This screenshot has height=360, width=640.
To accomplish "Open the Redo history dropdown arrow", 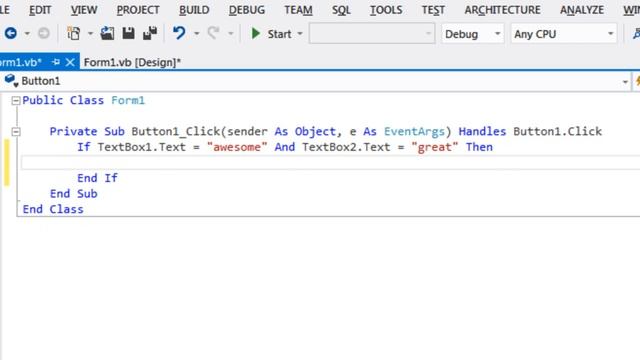I will click(x=230, y=34).
